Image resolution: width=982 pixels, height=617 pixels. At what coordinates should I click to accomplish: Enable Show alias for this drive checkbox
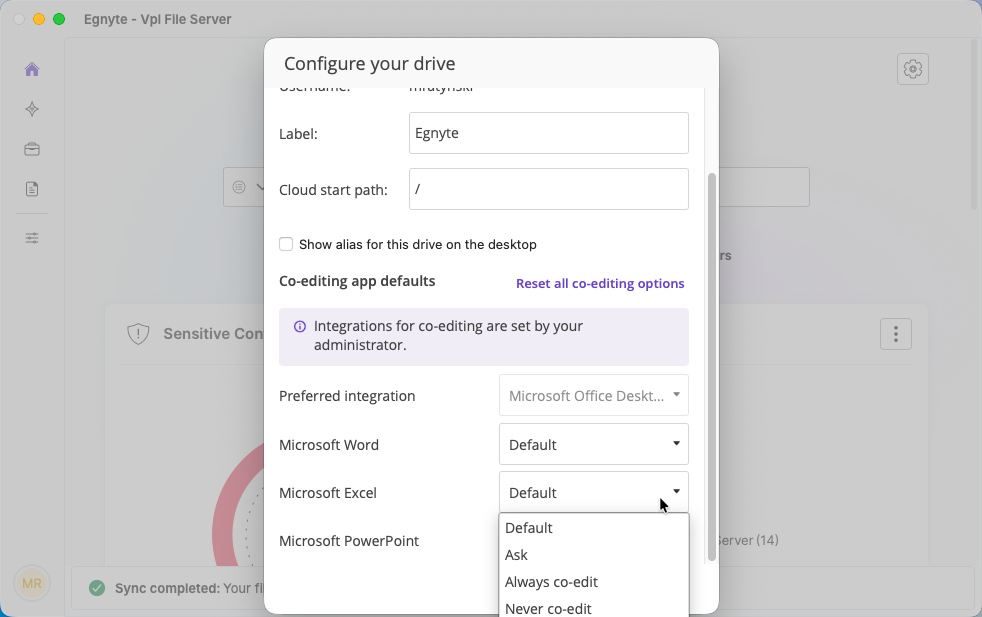coord(286,244)
